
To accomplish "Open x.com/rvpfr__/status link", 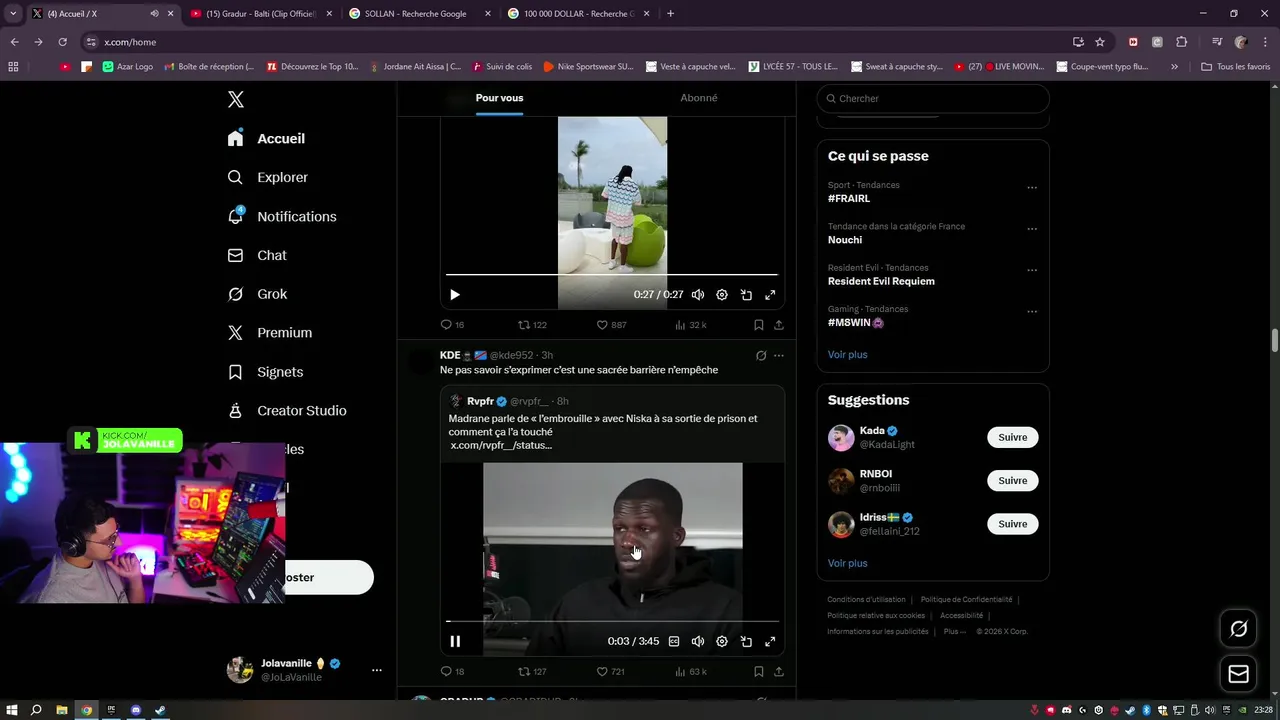I will pyautogui.click(x=501, y=445).
